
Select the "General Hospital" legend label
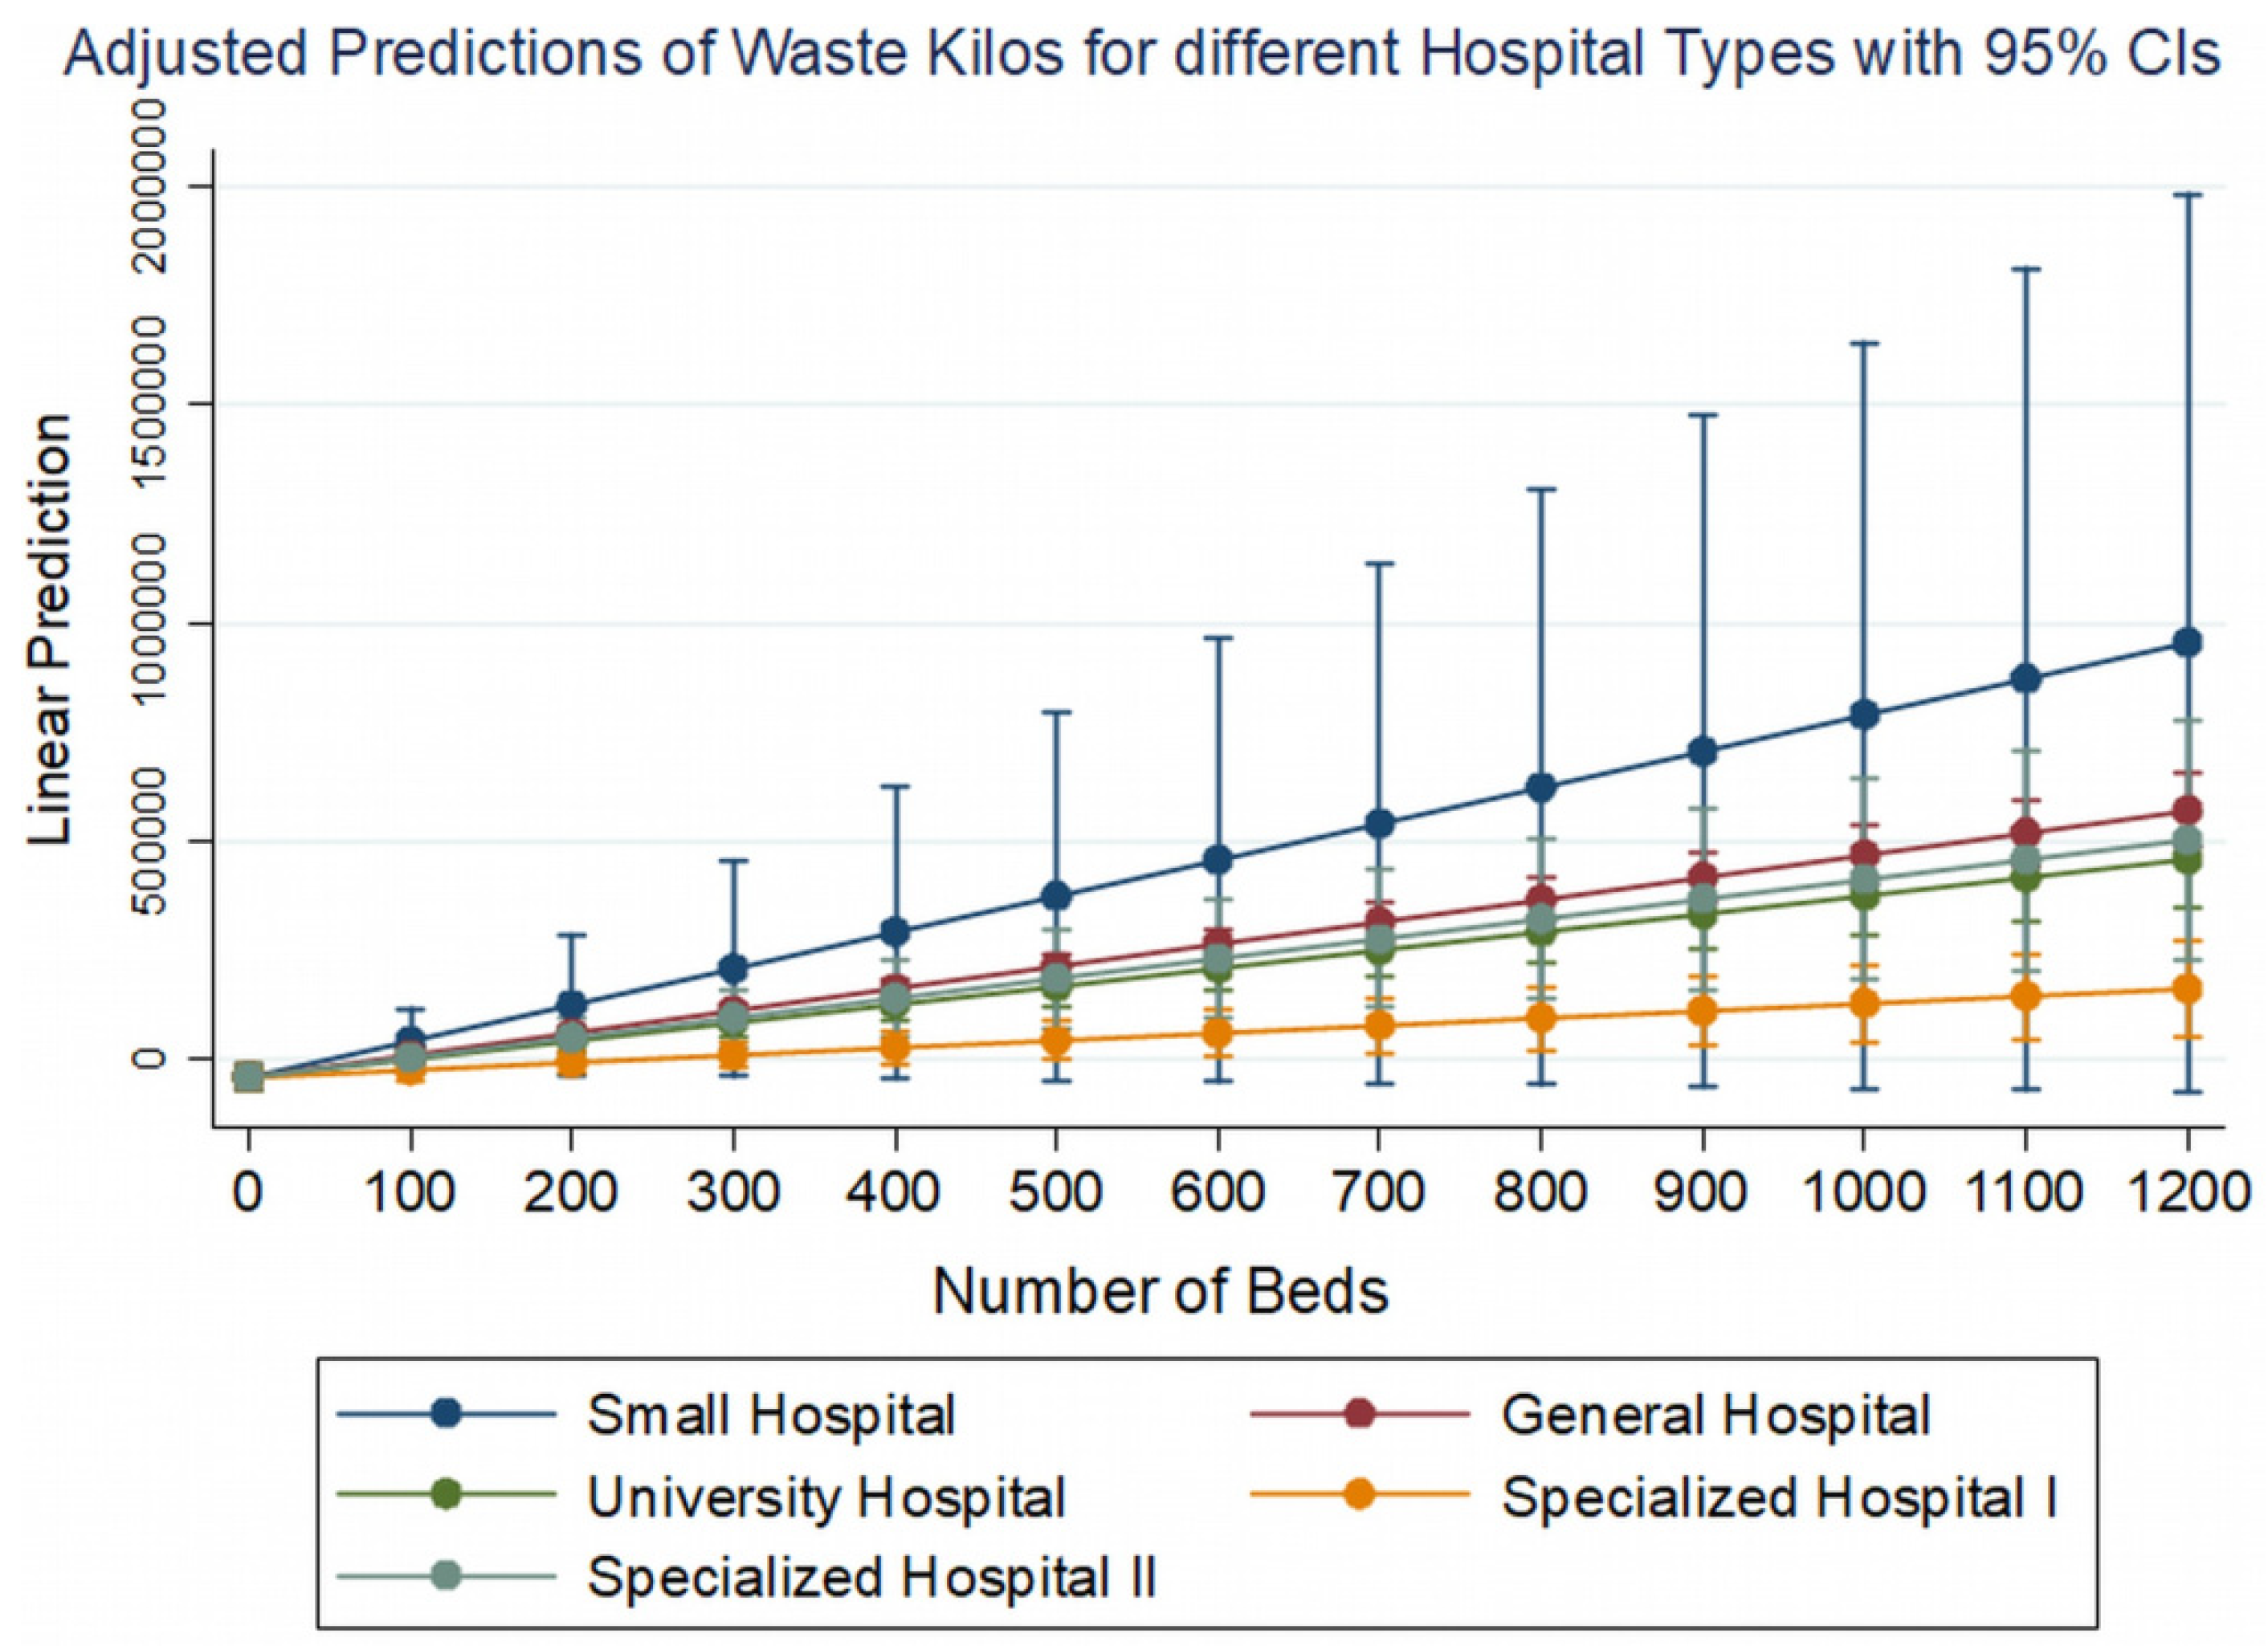tap(1715, 1415)
